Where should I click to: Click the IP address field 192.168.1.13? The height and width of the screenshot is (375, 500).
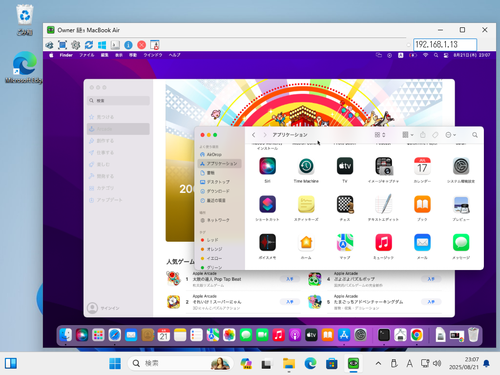click(x=445, y=44)
